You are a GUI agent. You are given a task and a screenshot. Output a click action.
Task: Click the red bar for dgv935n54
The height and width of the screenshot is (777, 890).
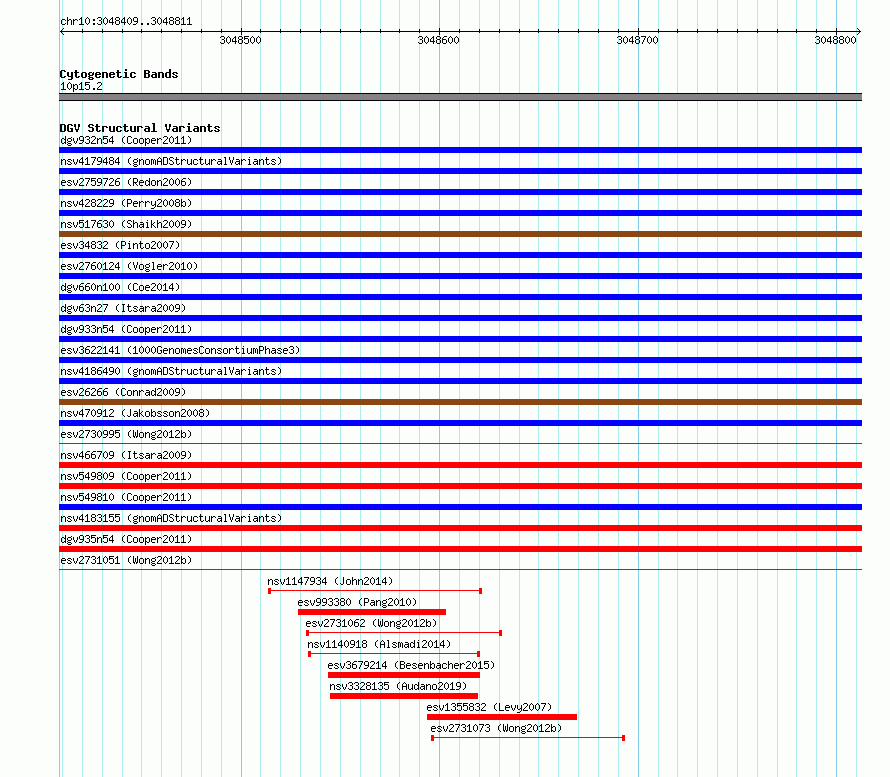460,549
